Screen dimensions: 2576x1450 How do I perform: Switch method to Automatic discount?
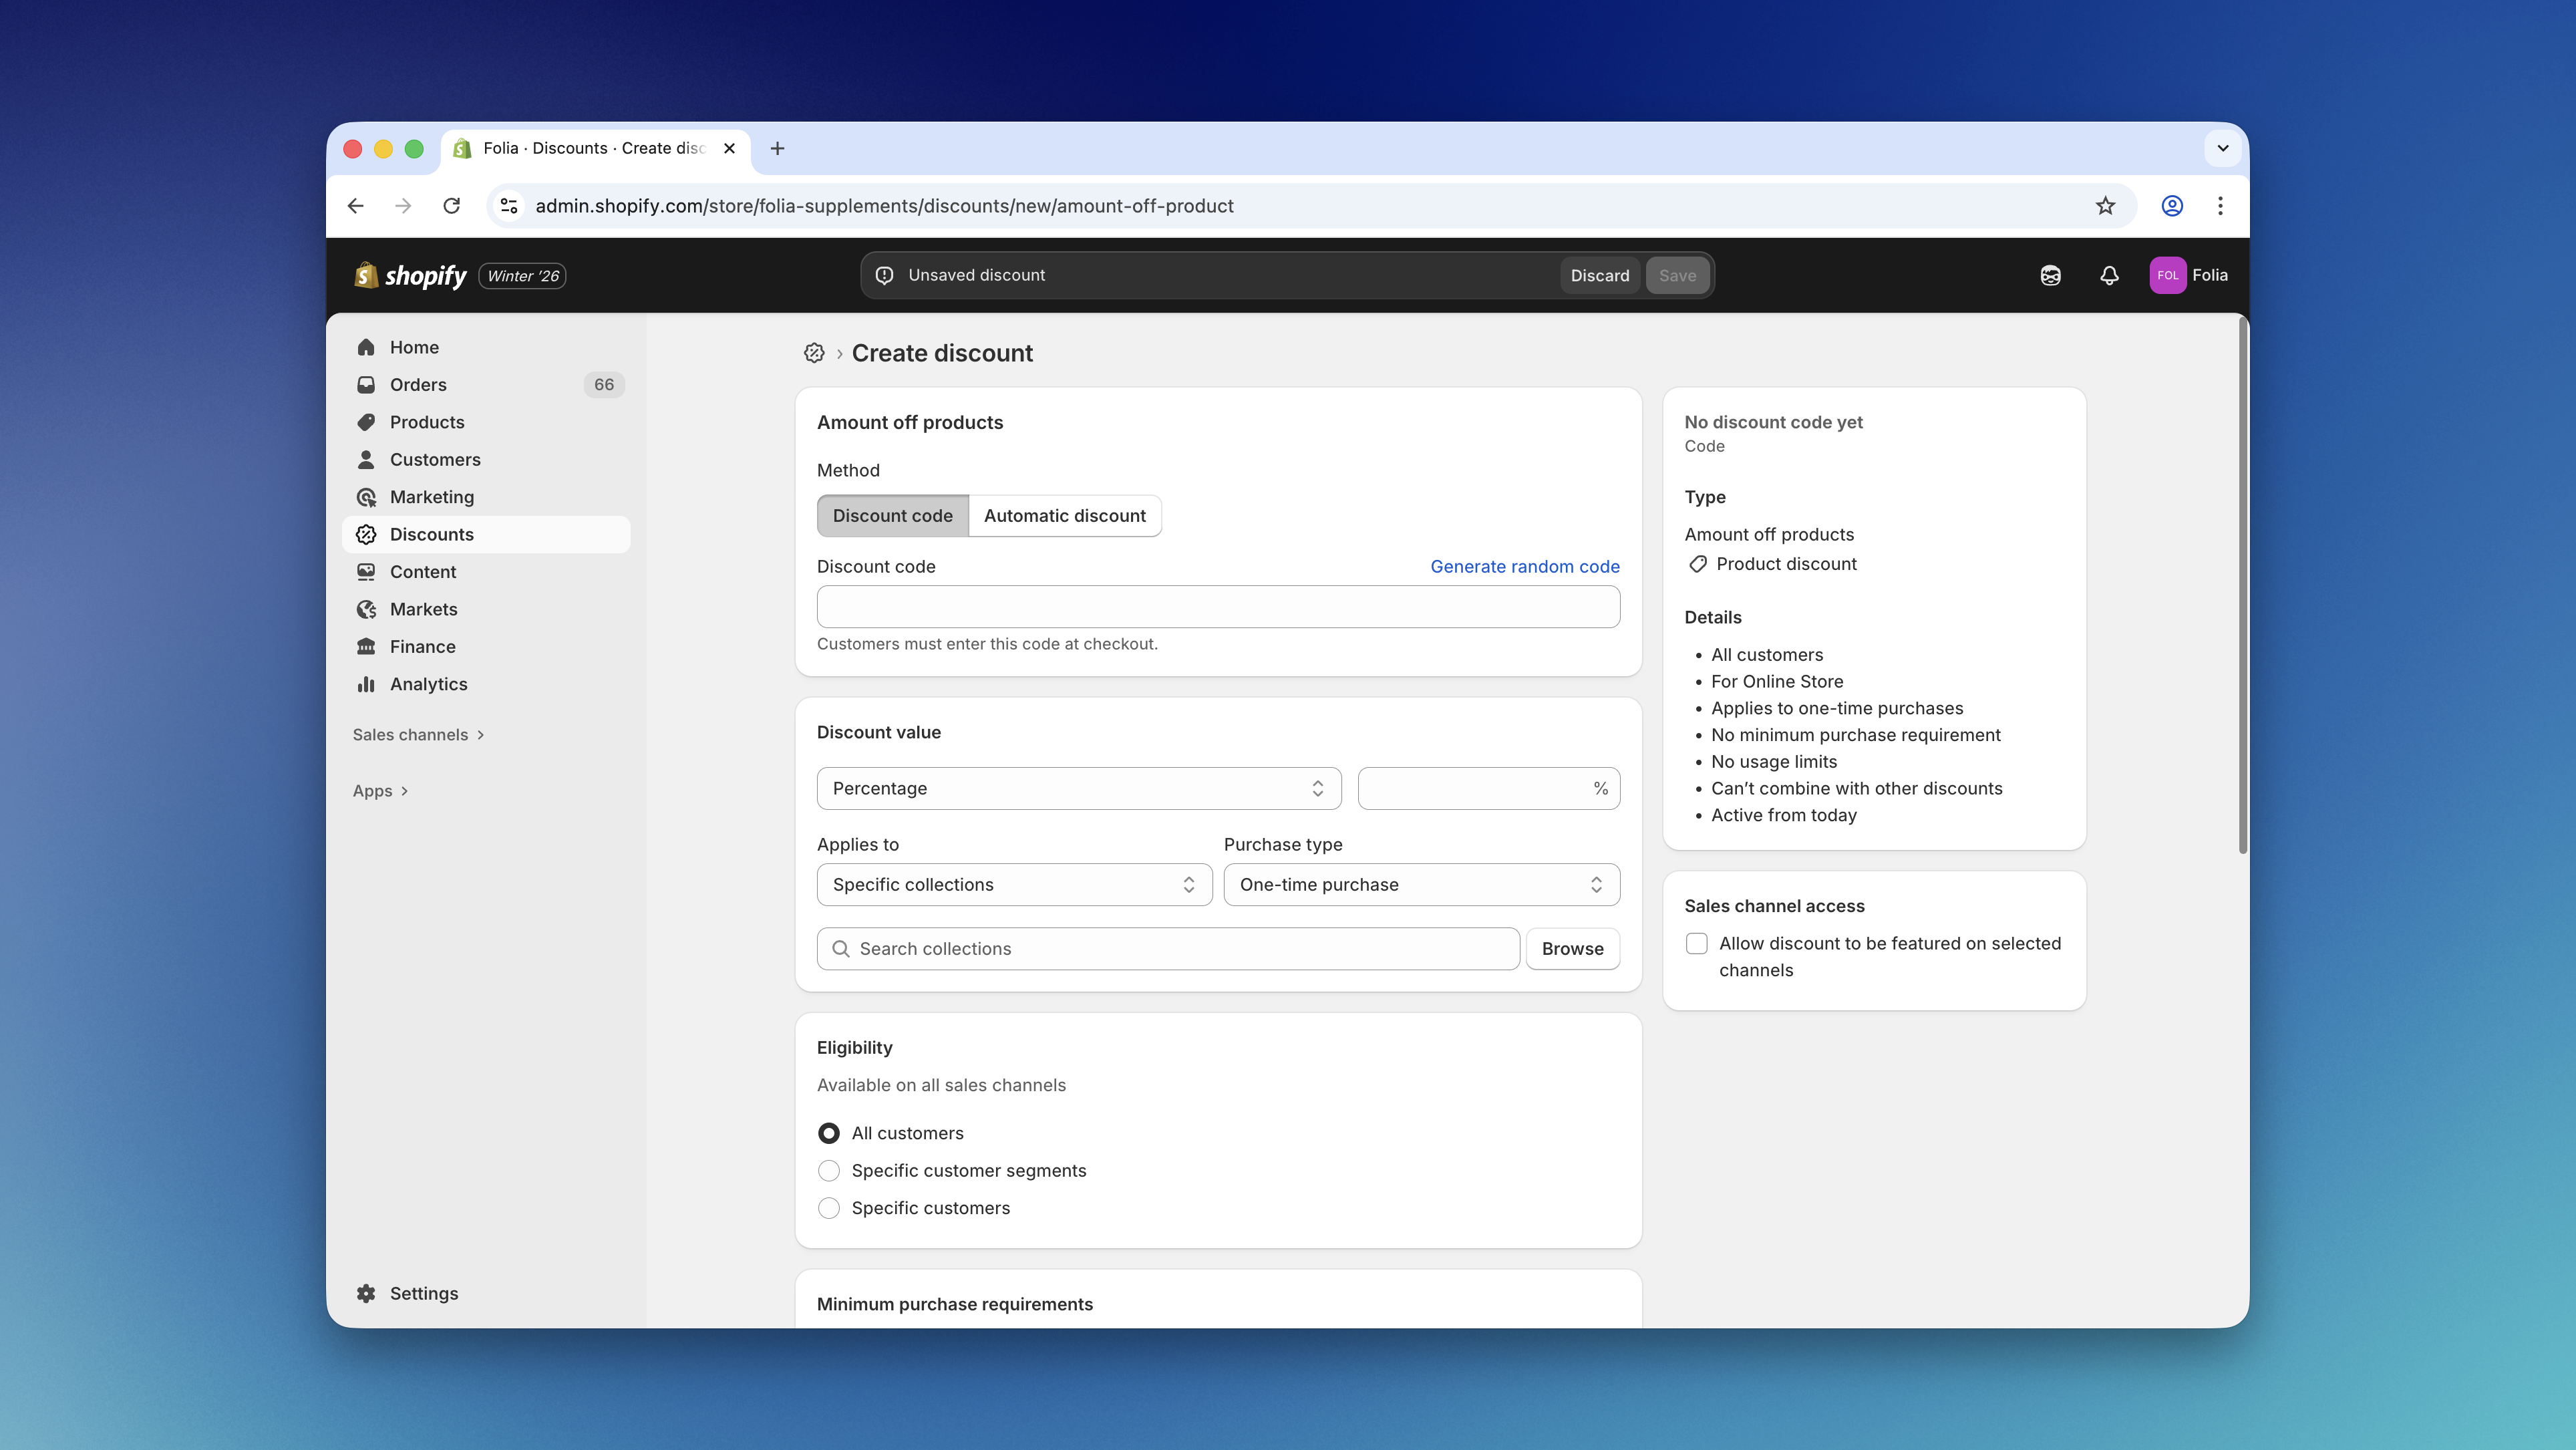coord(1064,516)
